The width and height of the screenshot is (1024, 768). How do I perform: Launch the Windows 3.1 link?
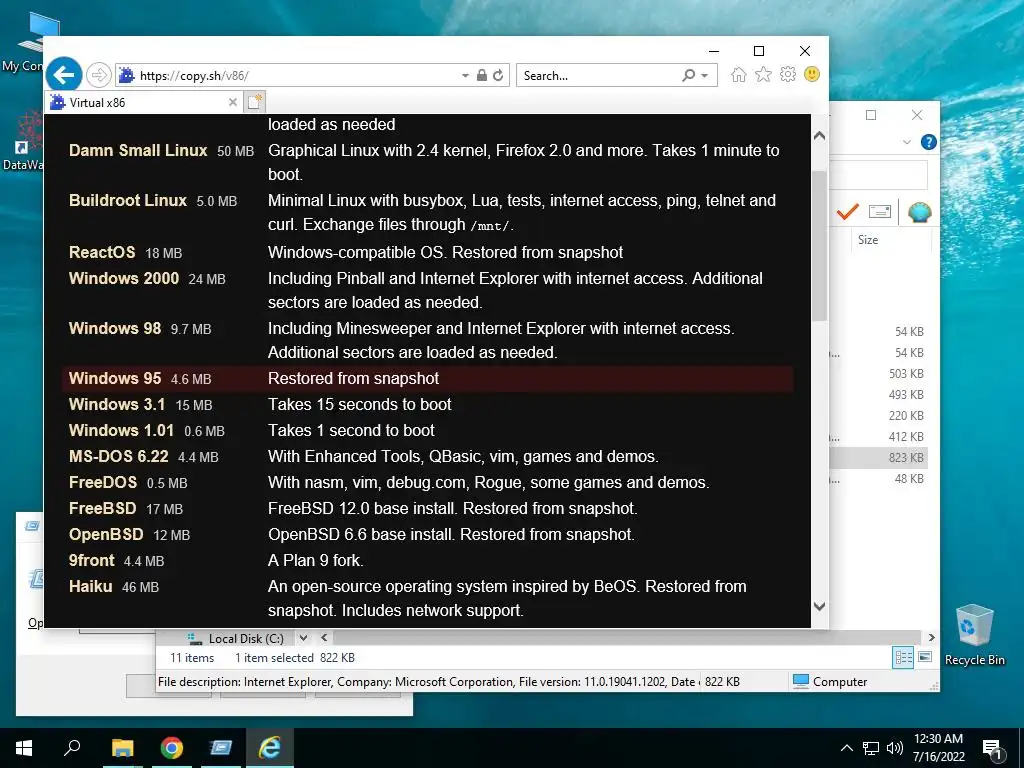point(117,404)
